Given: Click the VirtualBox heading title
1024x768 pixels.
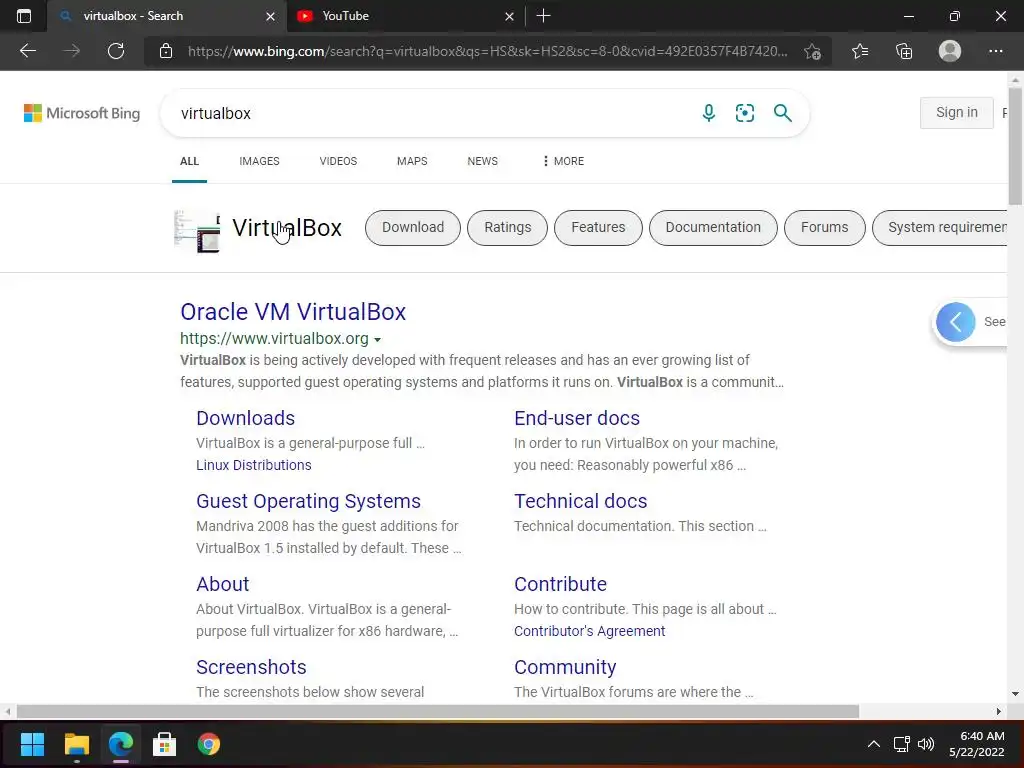Looking at the screenshot, I should click(287, 228).
